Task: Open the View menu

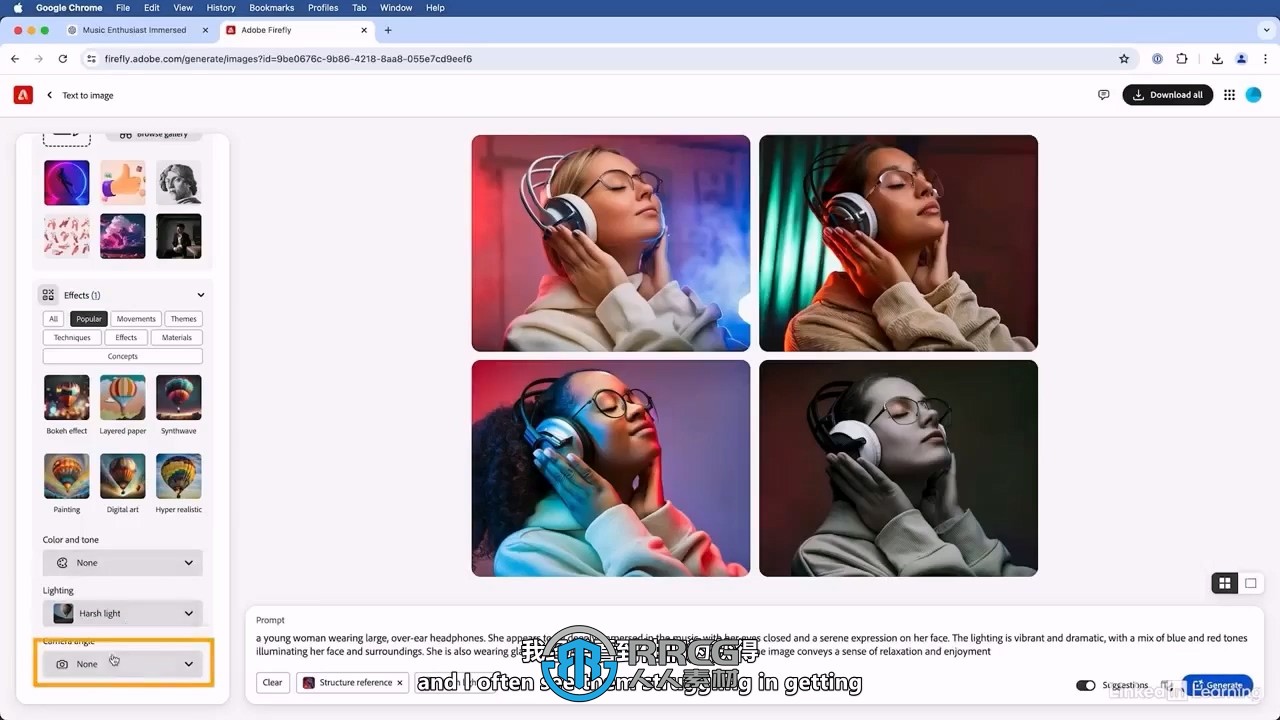Action: [183, 7]
